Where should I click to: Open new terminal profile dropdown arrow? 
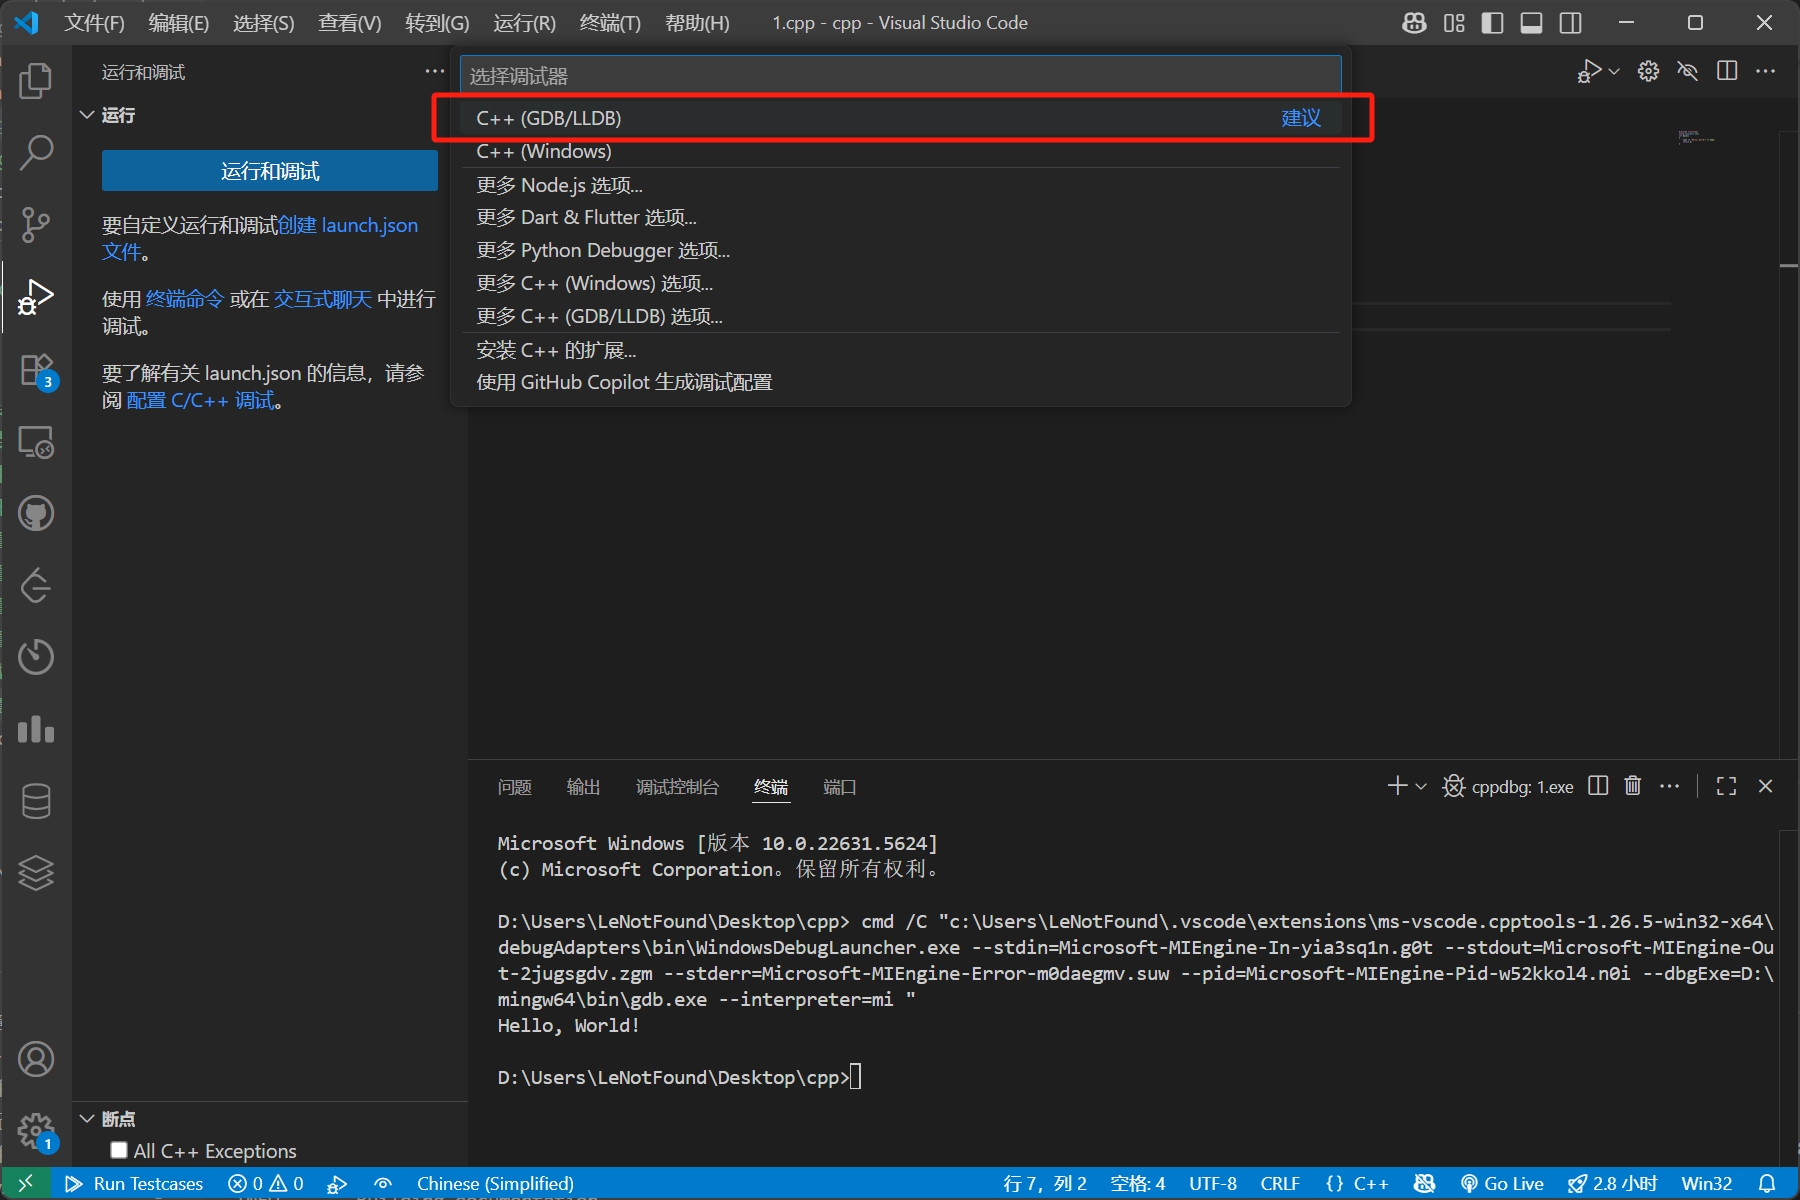tap(1421, 786)
